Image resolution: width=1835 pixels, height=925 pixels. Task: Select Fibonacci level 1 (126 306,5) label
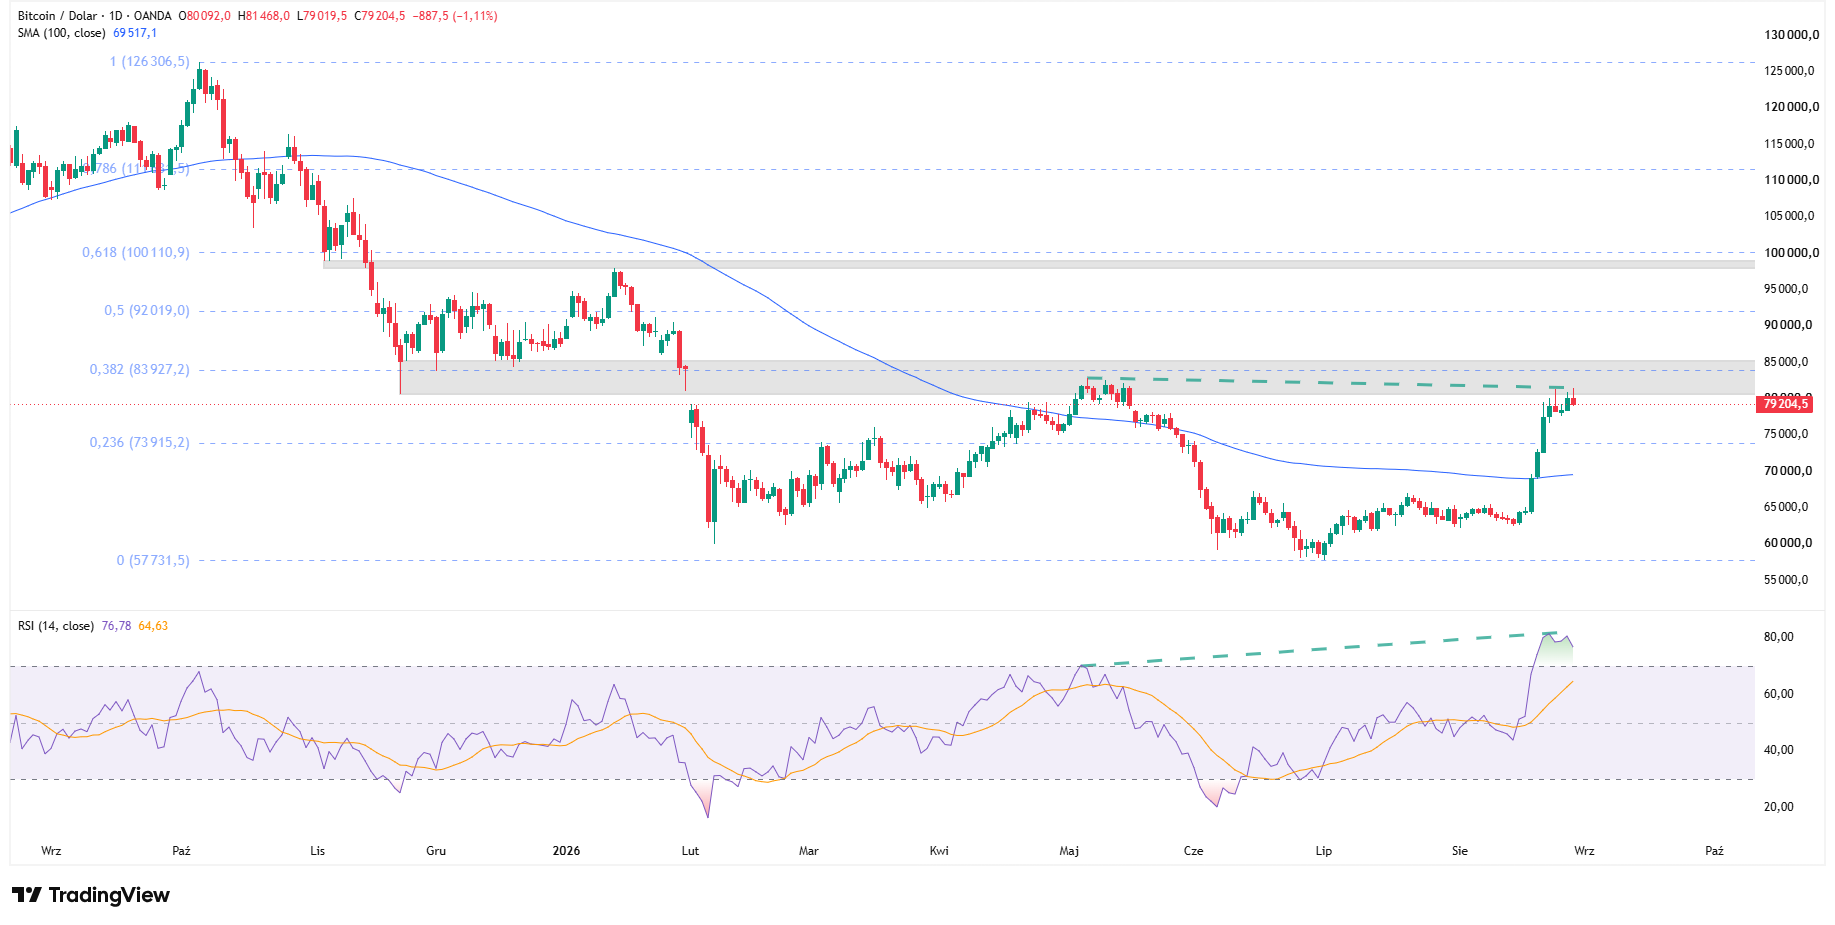(149, 62)
